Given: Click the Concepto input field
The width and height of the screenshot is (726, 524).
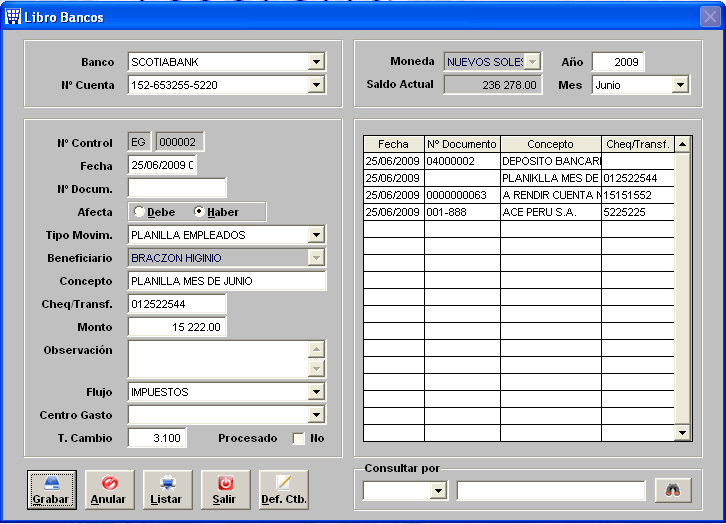Looking at the screenshot, I should click(x=227, y=281).
